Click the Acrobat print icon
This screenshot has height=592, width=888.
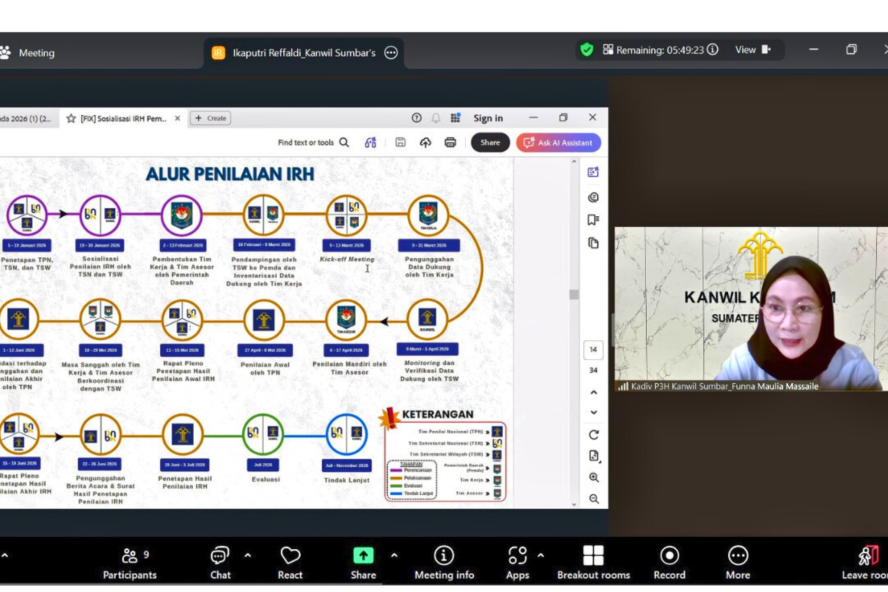click(450, 143)
